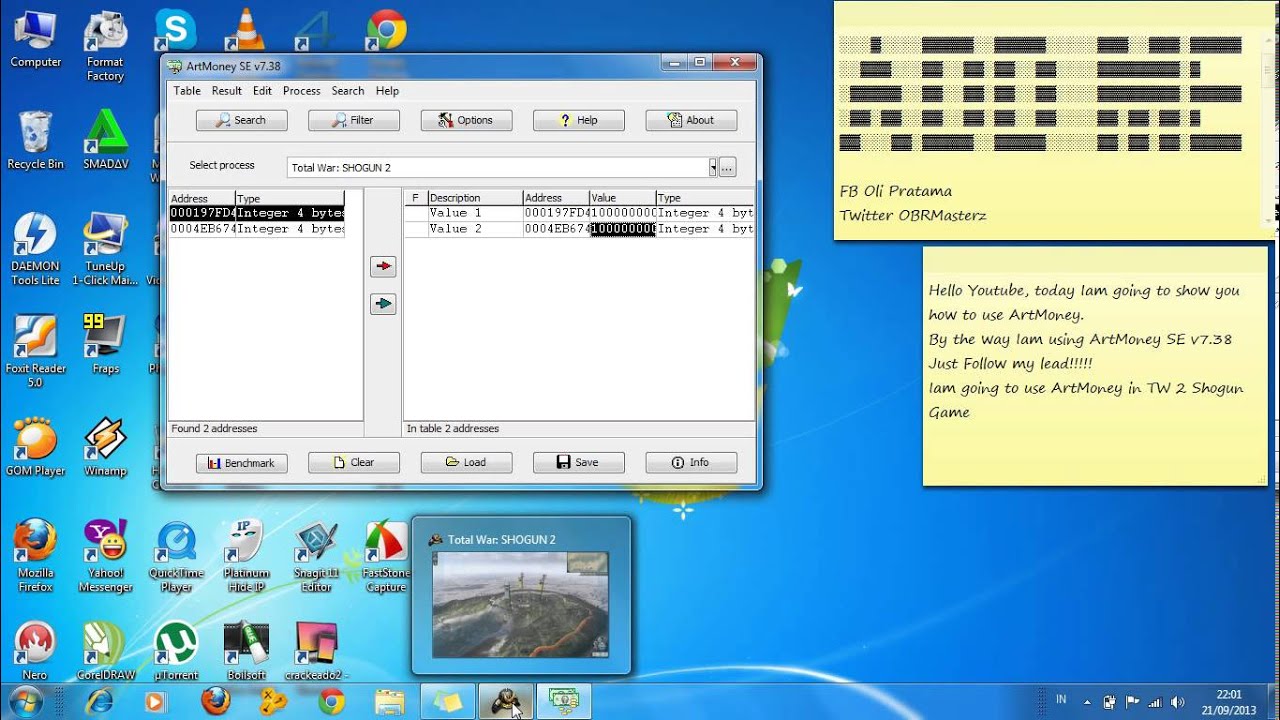The image size is (1280, 720).
Task: Click the red arrow transfer button
Action: (x=383, y=267)
